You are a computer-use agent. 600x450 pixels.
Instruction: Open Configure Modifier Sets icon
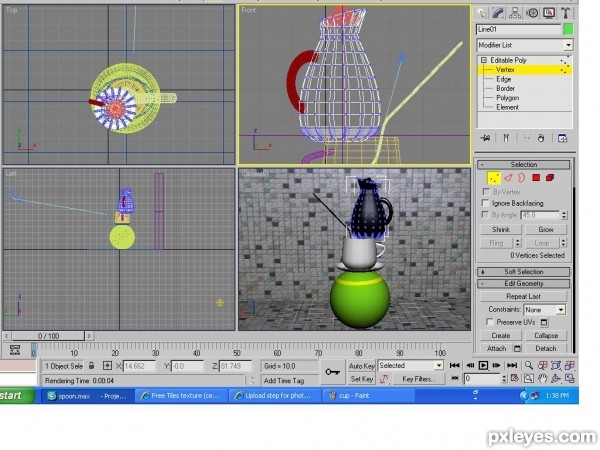click(x=562, y=138)
